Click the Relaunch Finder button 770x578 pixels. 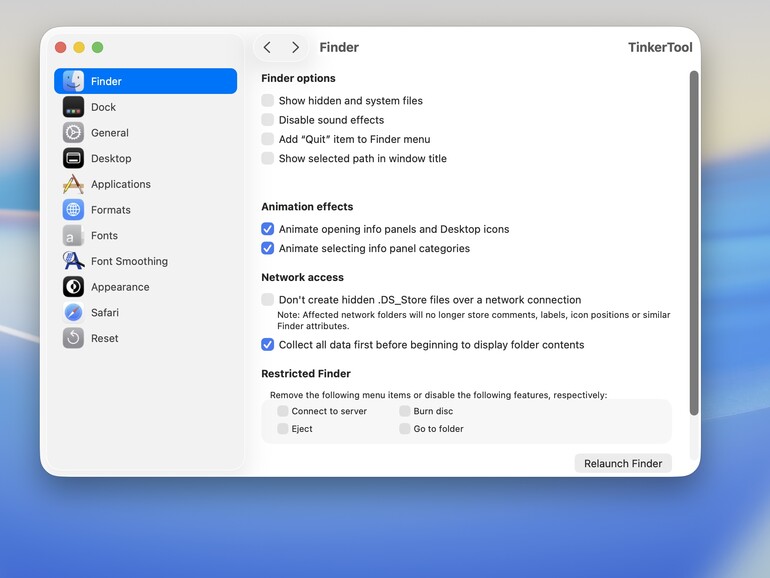point(623,463)
